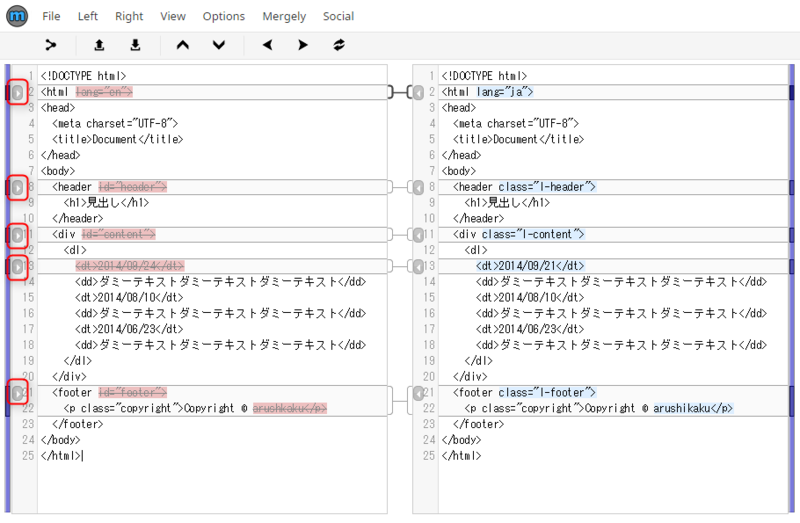This screenshot has height=523, width=800.
Task: Click left pane '</footer>' line
Action: (x=78, y=424)
